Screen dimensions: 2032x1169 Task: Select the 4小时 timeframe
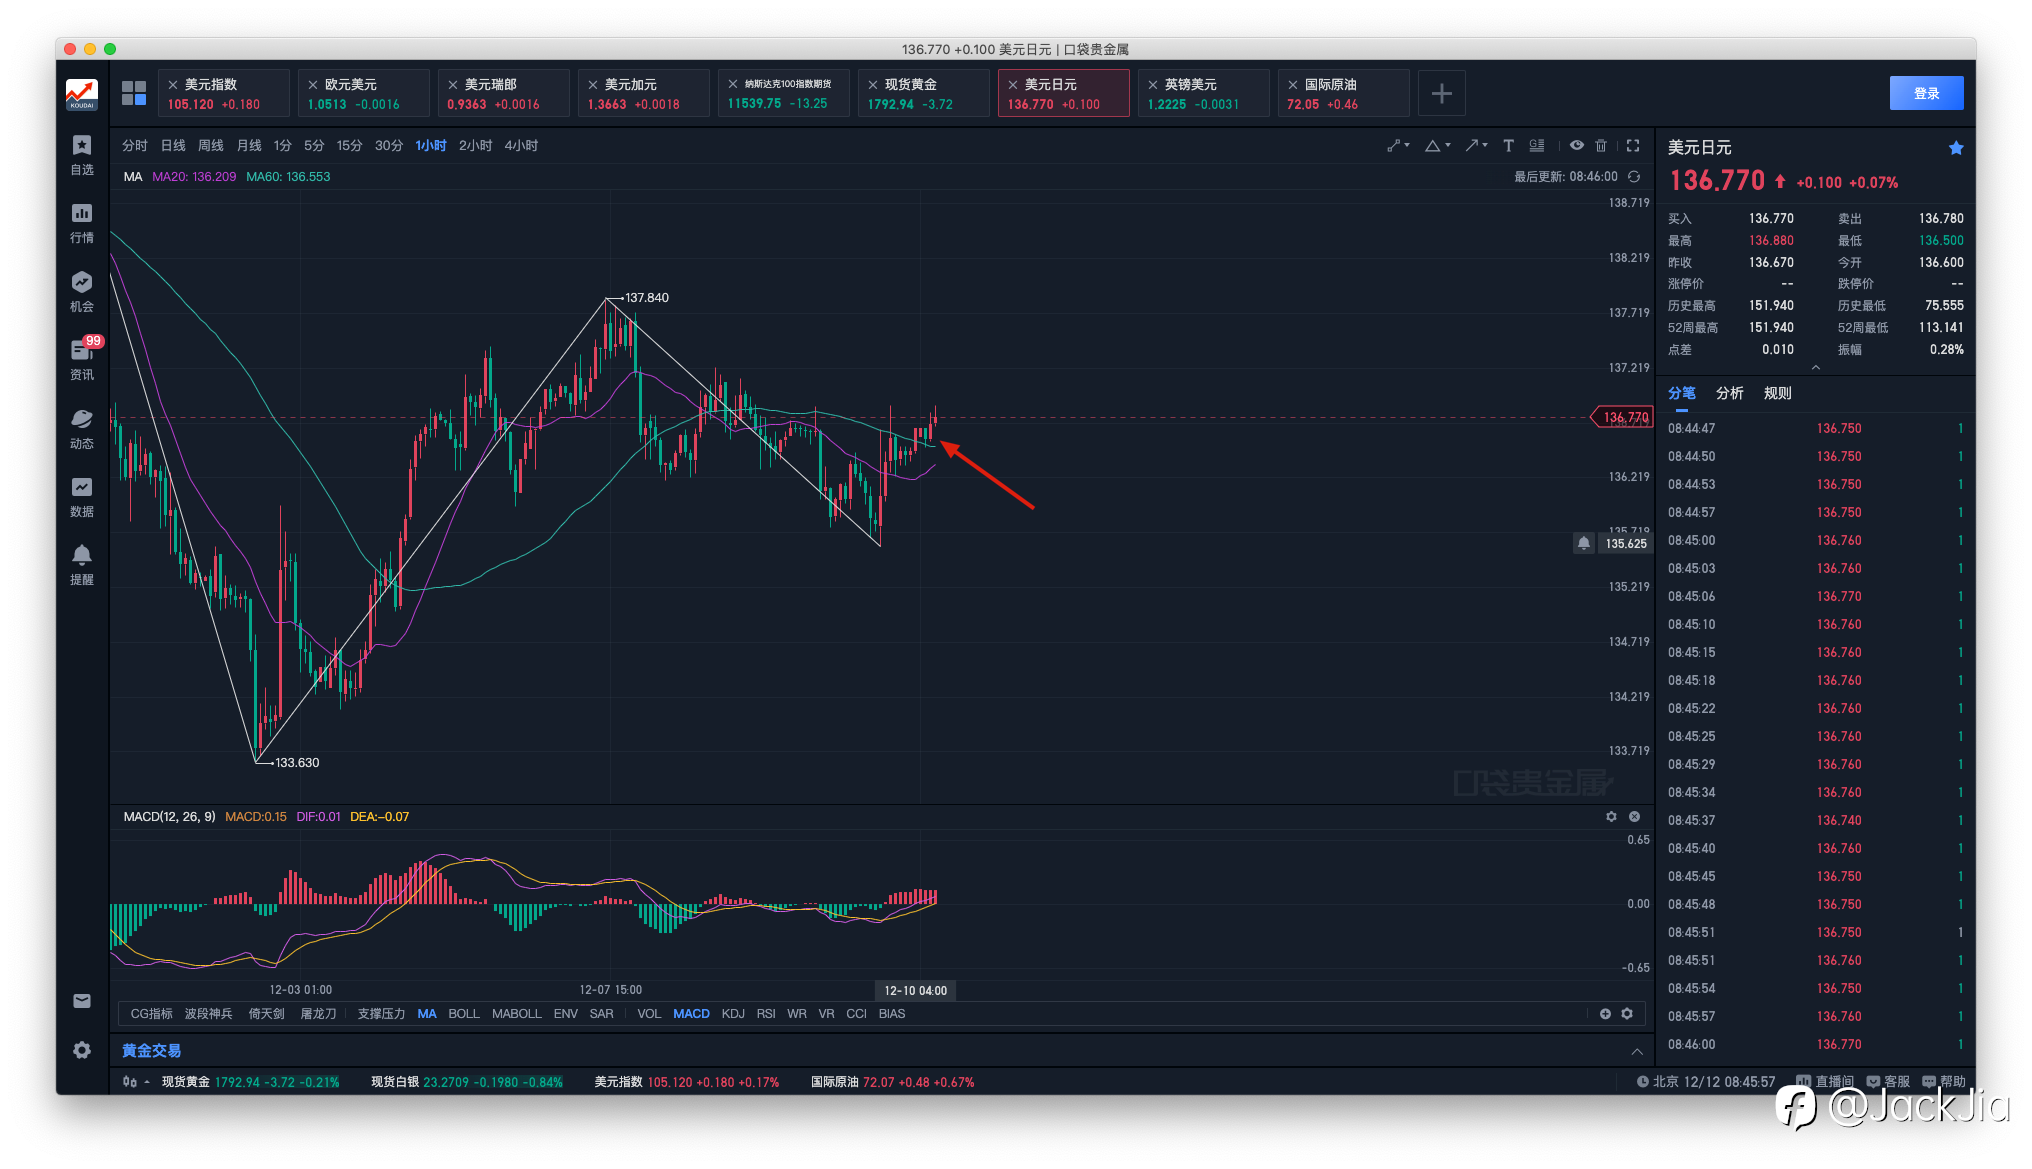pyautogui.click(x=521, y=146)
